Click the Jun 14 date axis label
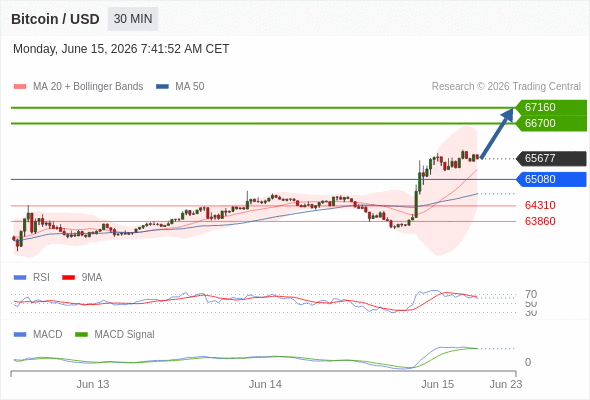This screenshot has width=590, height=400. pyautogui.click(x=265, y=385)
